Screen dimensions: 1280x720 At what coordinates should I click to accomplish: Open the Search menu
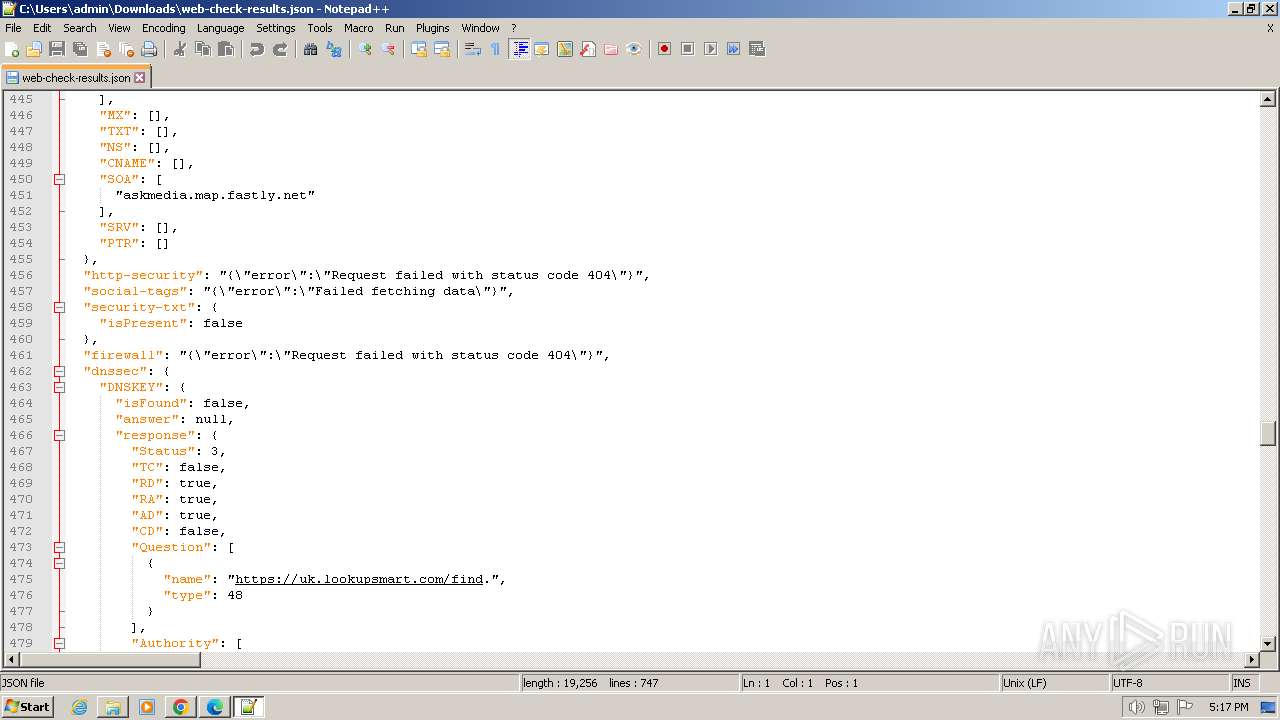(x=79, y=28)
